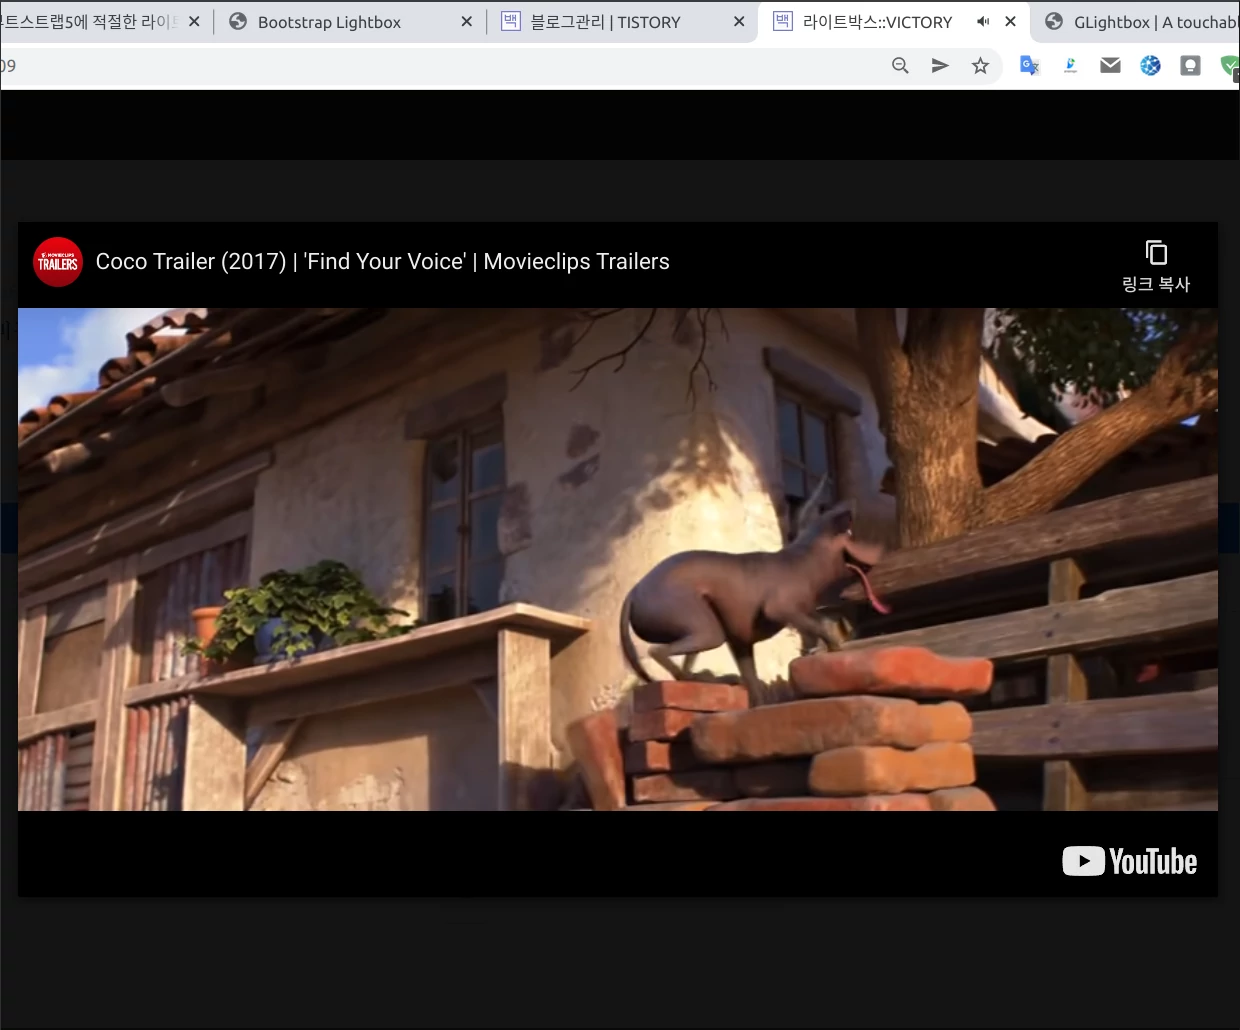Click the Movieclips Trailers channel logo
This screenshot has height=1030, width=1240.
58,262
